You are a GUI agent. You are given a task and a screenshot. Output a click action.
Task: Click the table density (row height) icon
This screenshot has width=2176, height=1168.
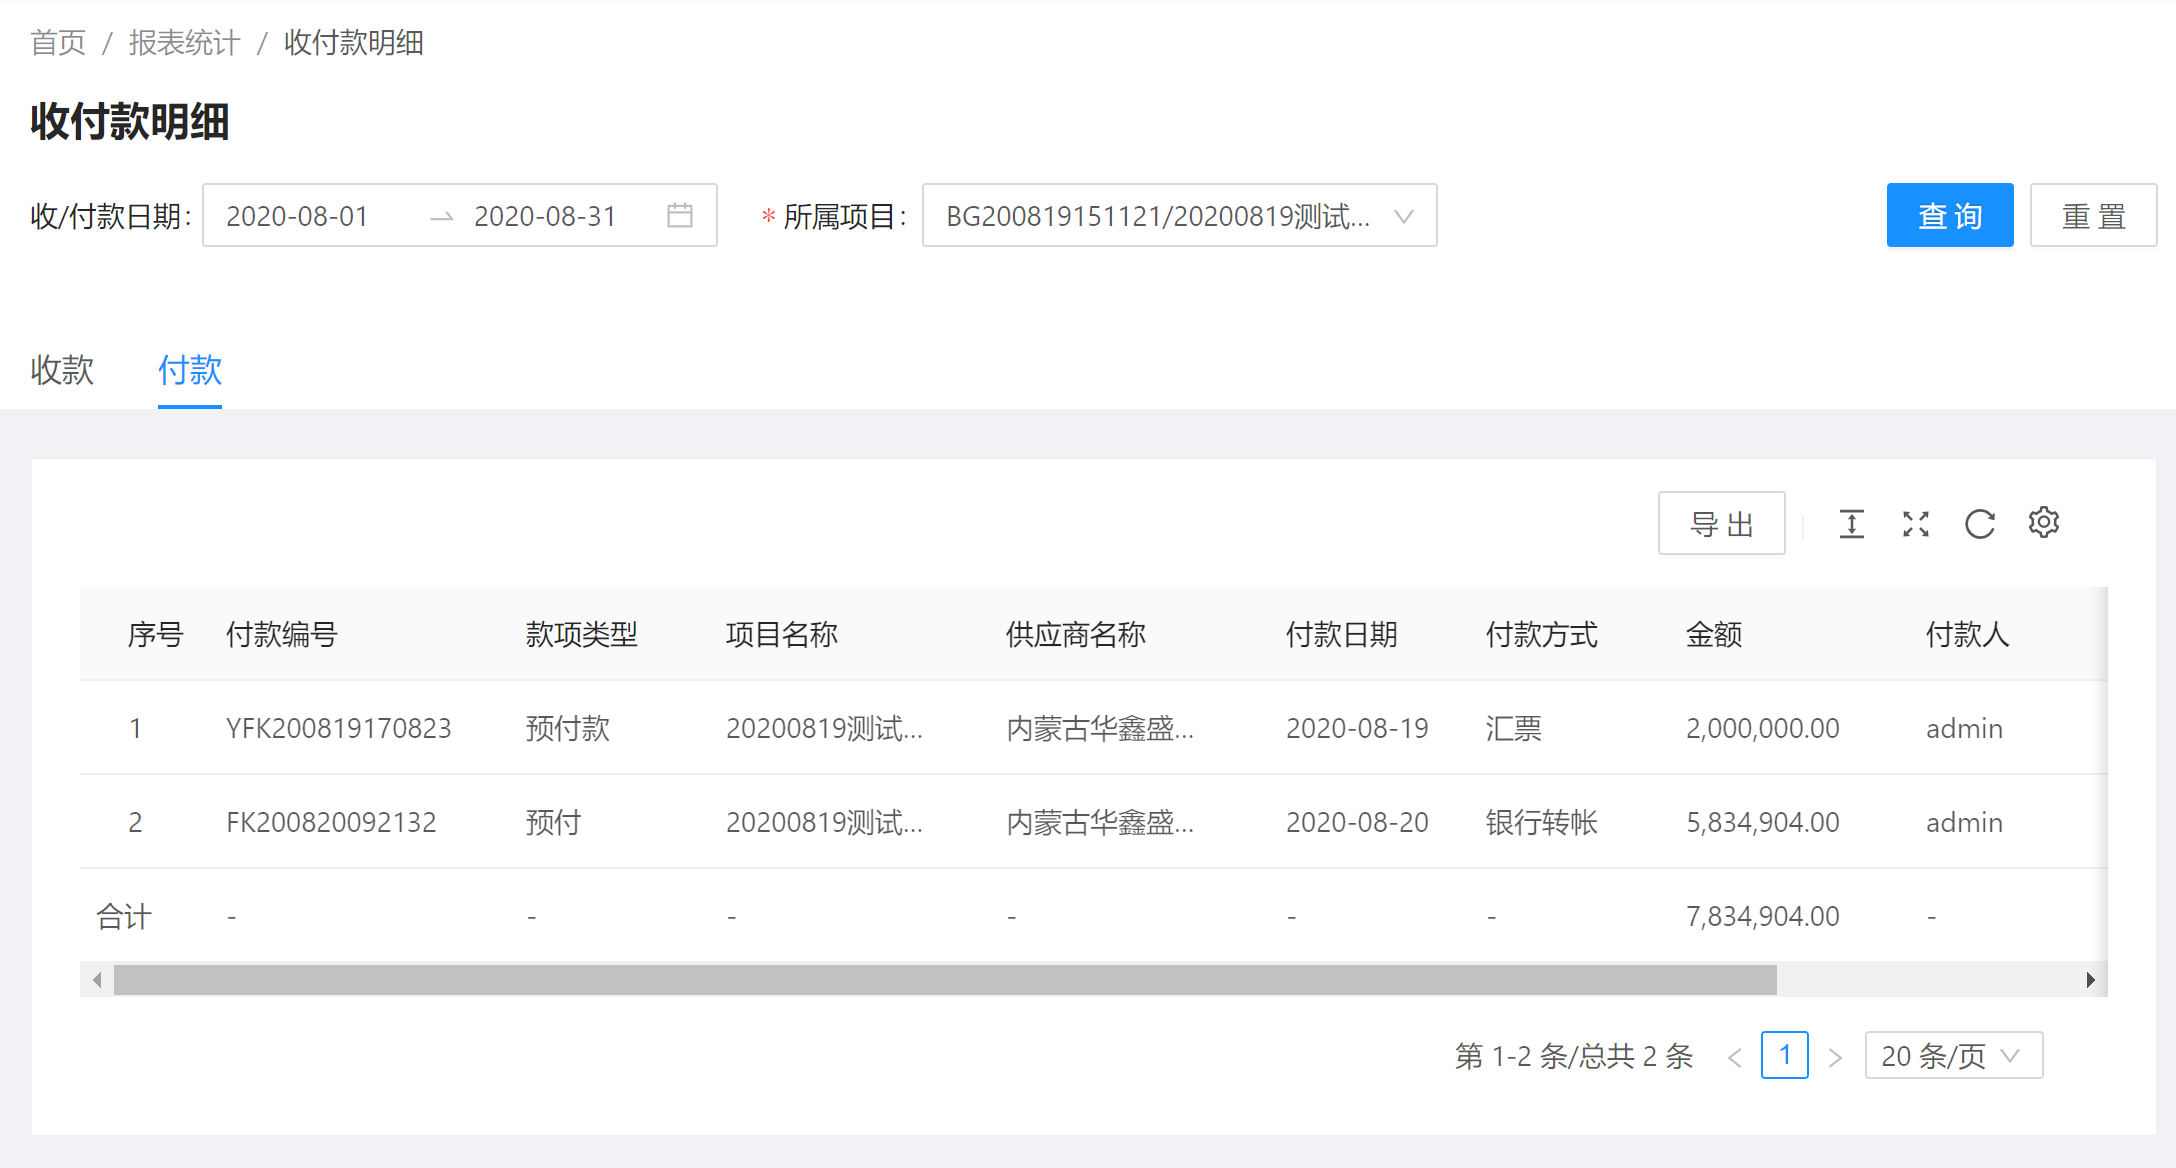point(1851,523)
